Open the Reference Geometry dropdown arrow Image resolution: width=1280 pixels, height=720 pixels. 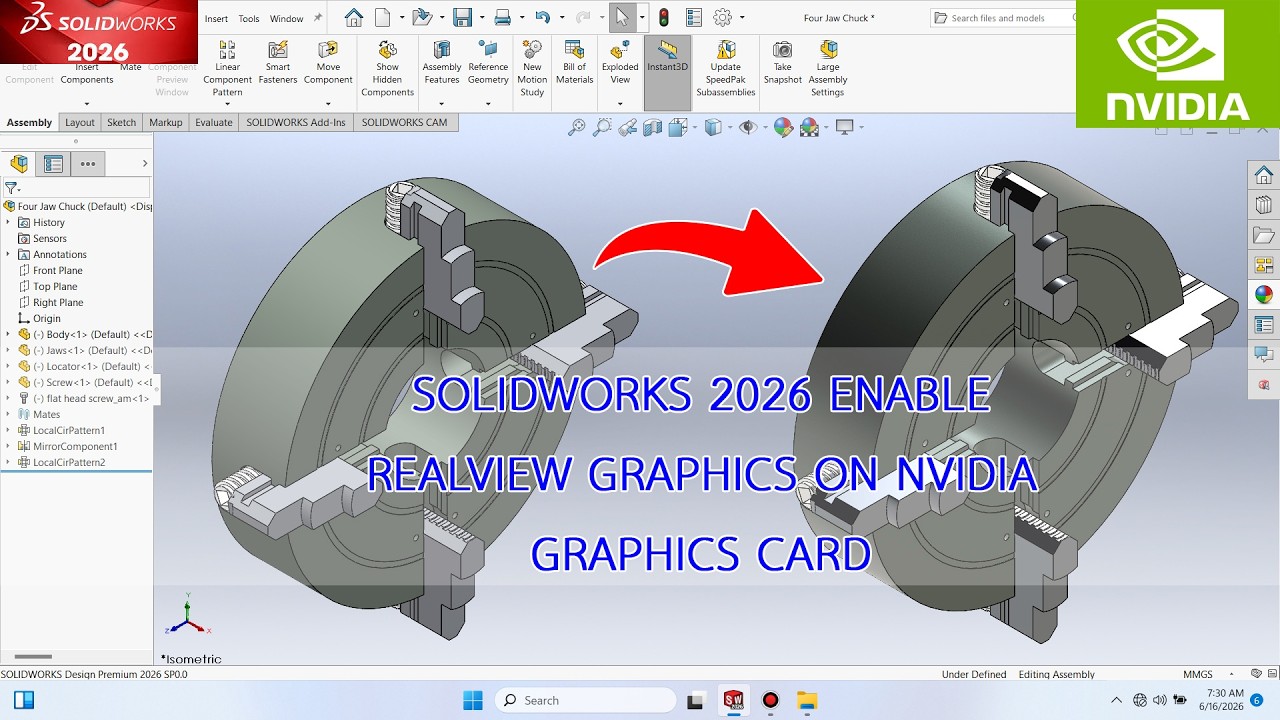[488, 104]
